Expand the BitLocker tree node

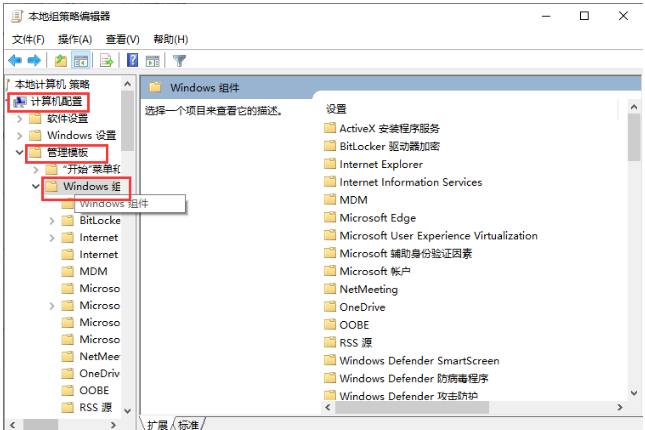(52, 221)
